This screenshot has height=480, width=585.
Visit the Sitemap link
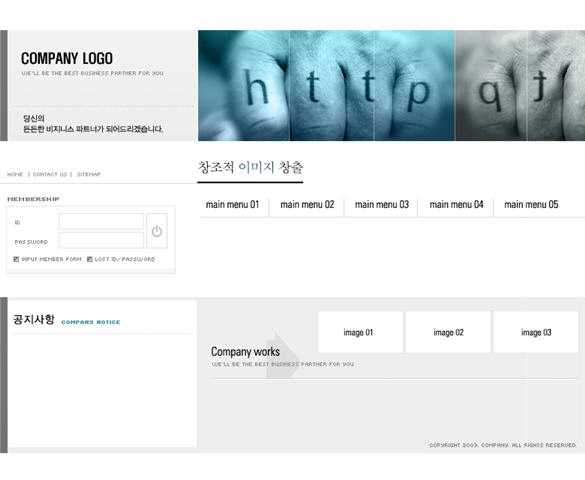click(89, 174)
